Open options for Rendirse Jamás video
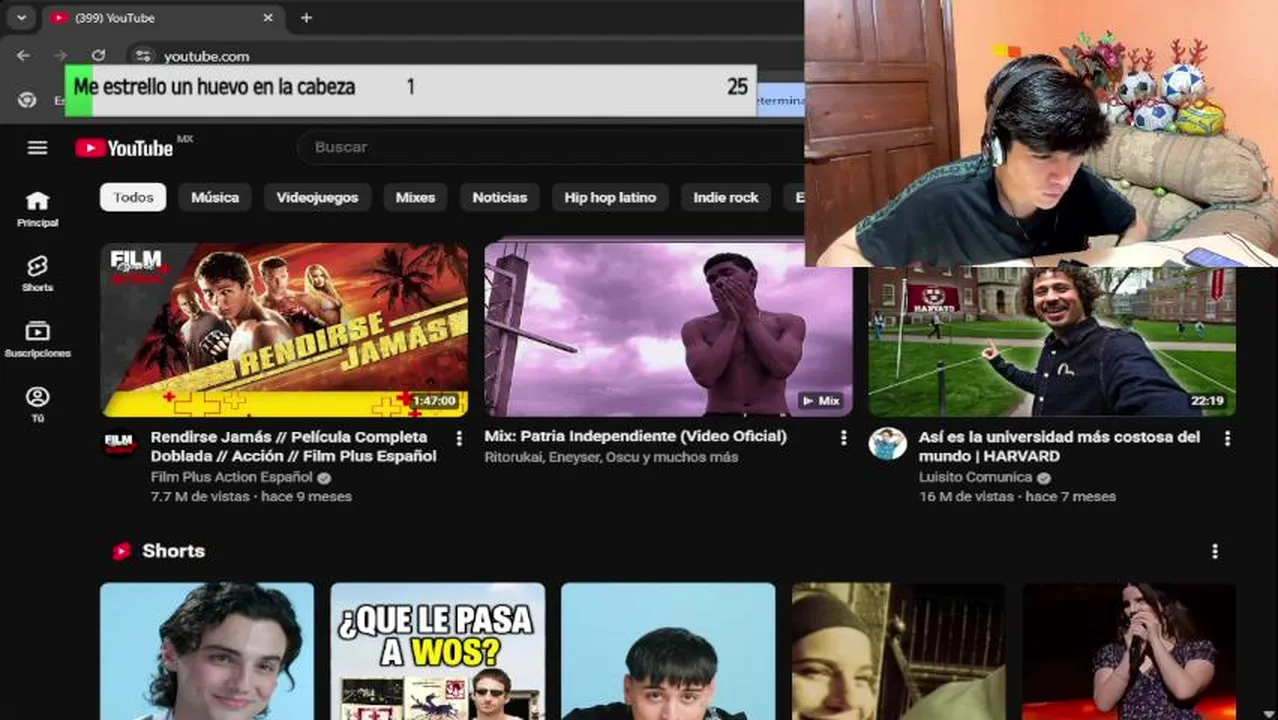The width and height of the screenshot is (1278, 720). pos(459,438)
